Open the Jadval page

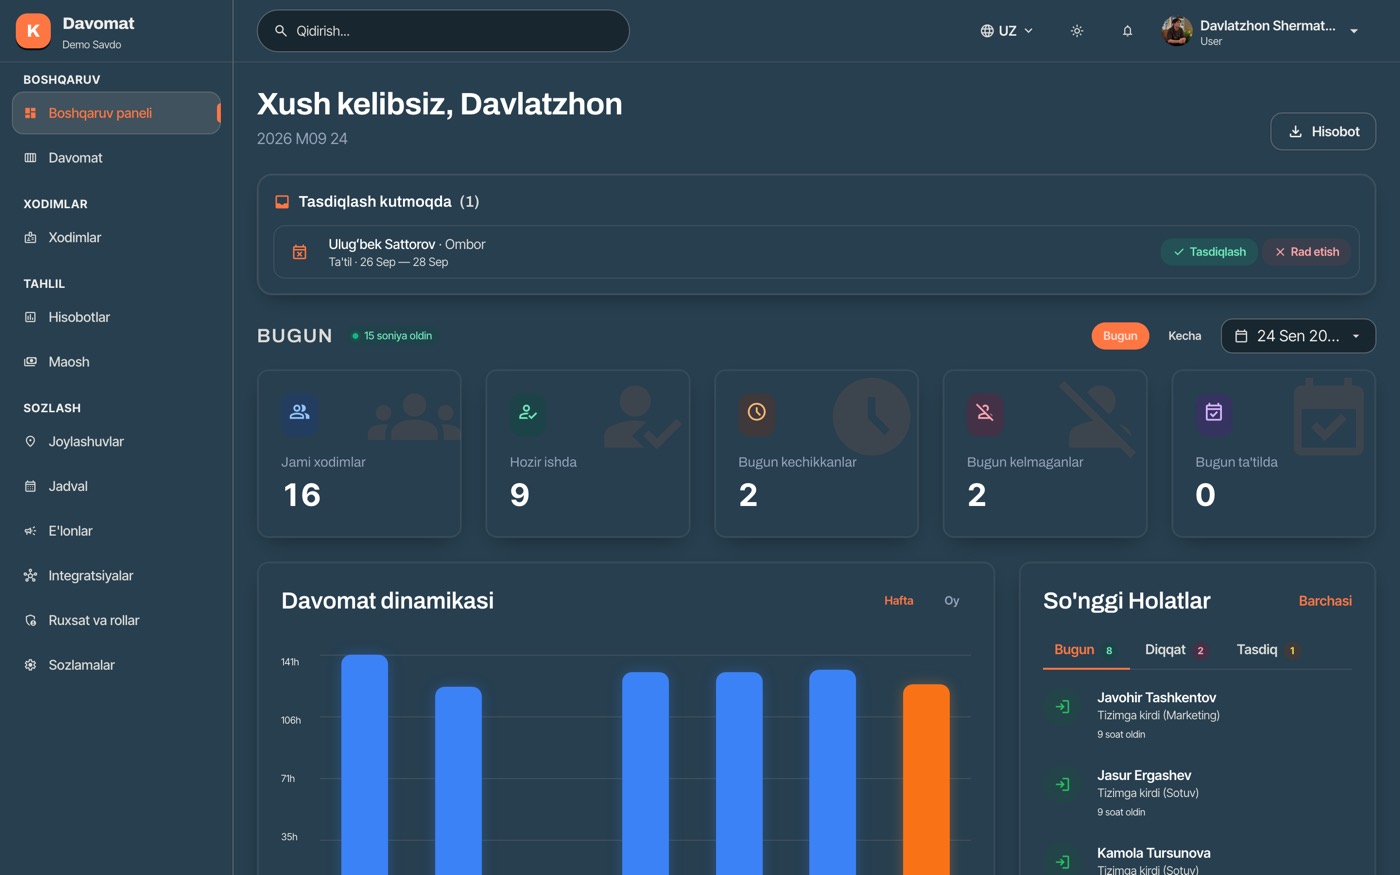point(116,486)
